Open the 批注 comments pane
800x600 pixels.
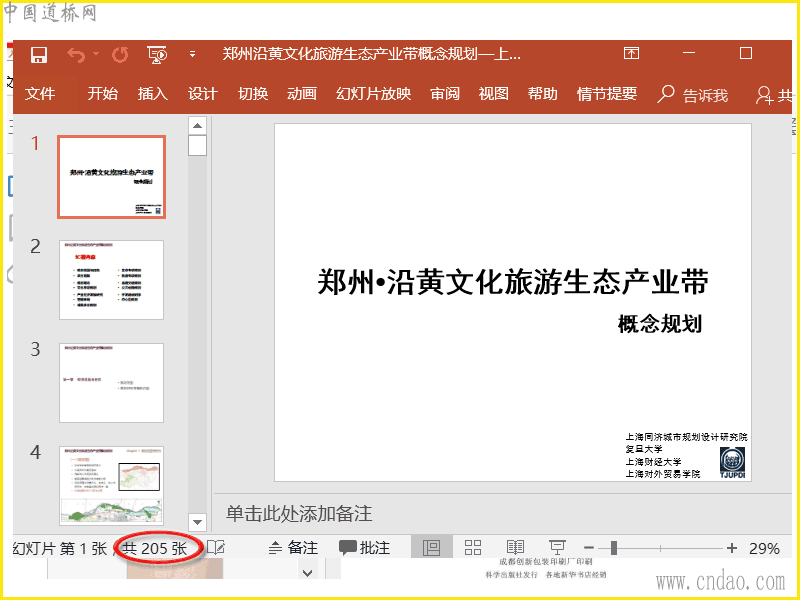[x=364, y=548]
